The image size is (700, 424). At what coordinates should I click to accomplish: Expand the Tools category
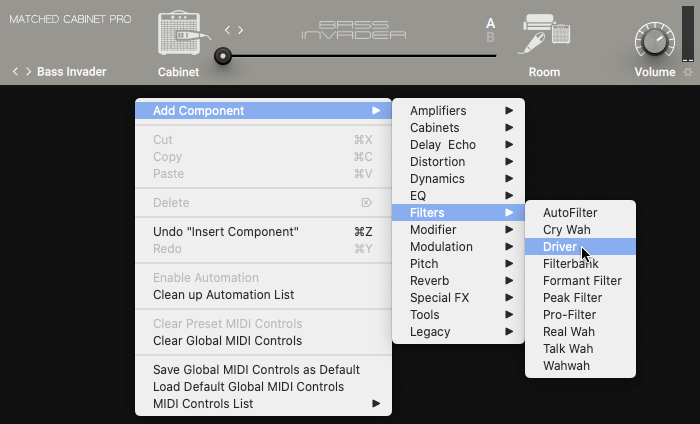[x=458, y=314]
